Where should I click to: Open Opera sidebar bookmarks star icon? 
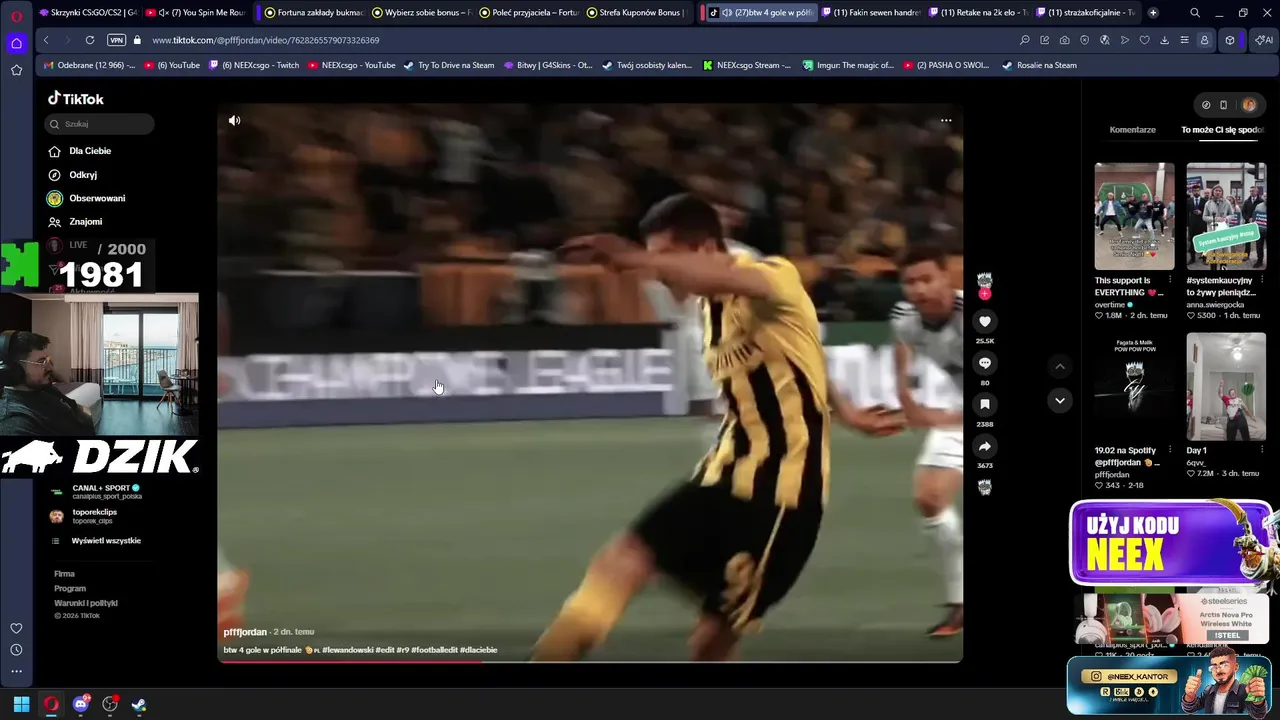pyautogui.click(x=16, y=70)
